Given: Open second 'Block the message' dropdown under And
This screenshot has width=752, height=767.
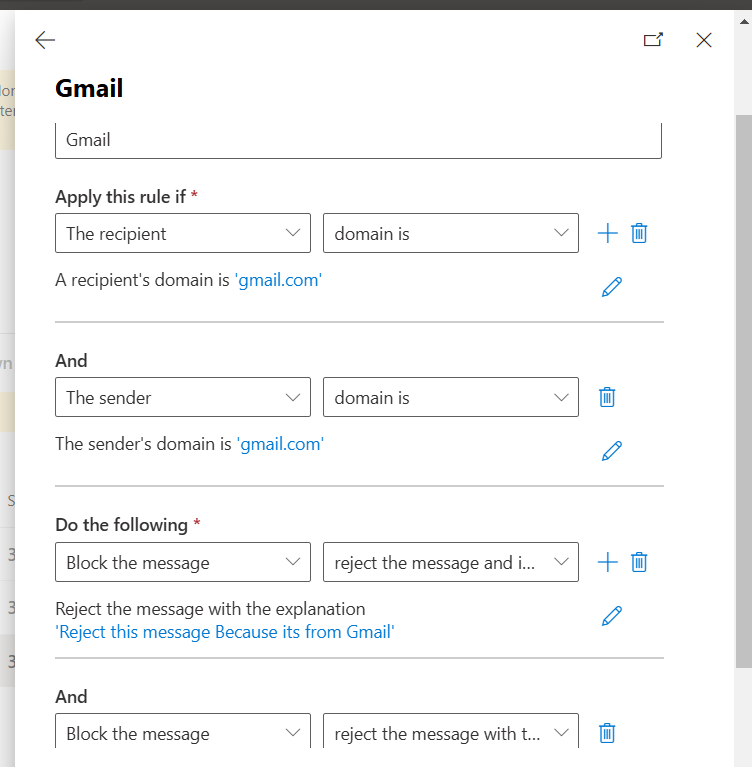Looking at the screenshot, I should pyautogui.click(x=182, y=731).
